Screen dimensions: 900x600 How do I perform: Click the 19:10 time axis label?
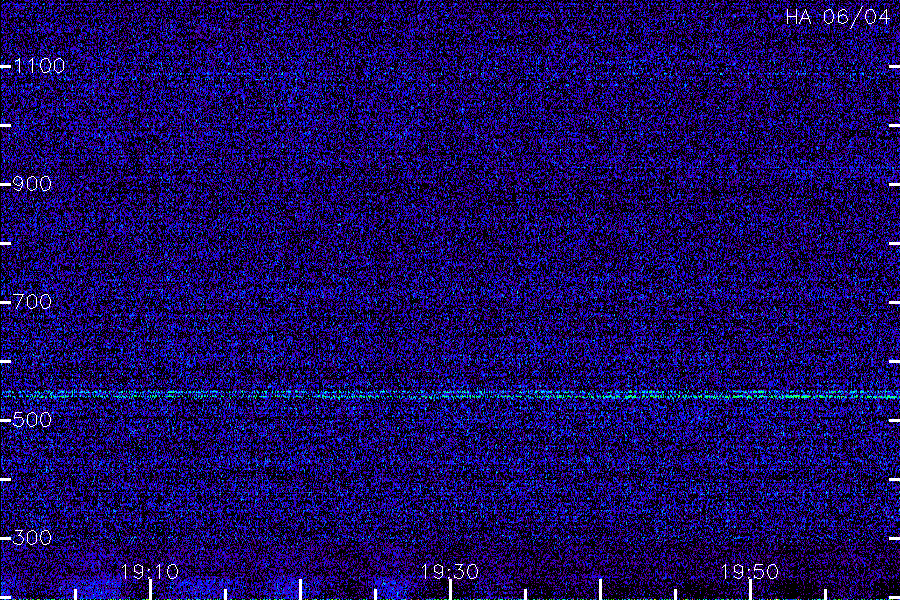click(149, 572)
